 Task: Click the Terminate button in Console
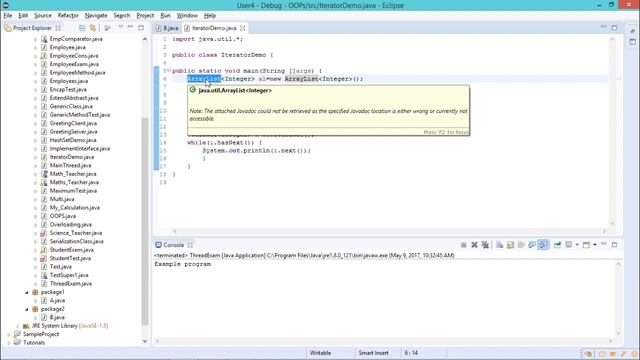[x=463, y=245]
